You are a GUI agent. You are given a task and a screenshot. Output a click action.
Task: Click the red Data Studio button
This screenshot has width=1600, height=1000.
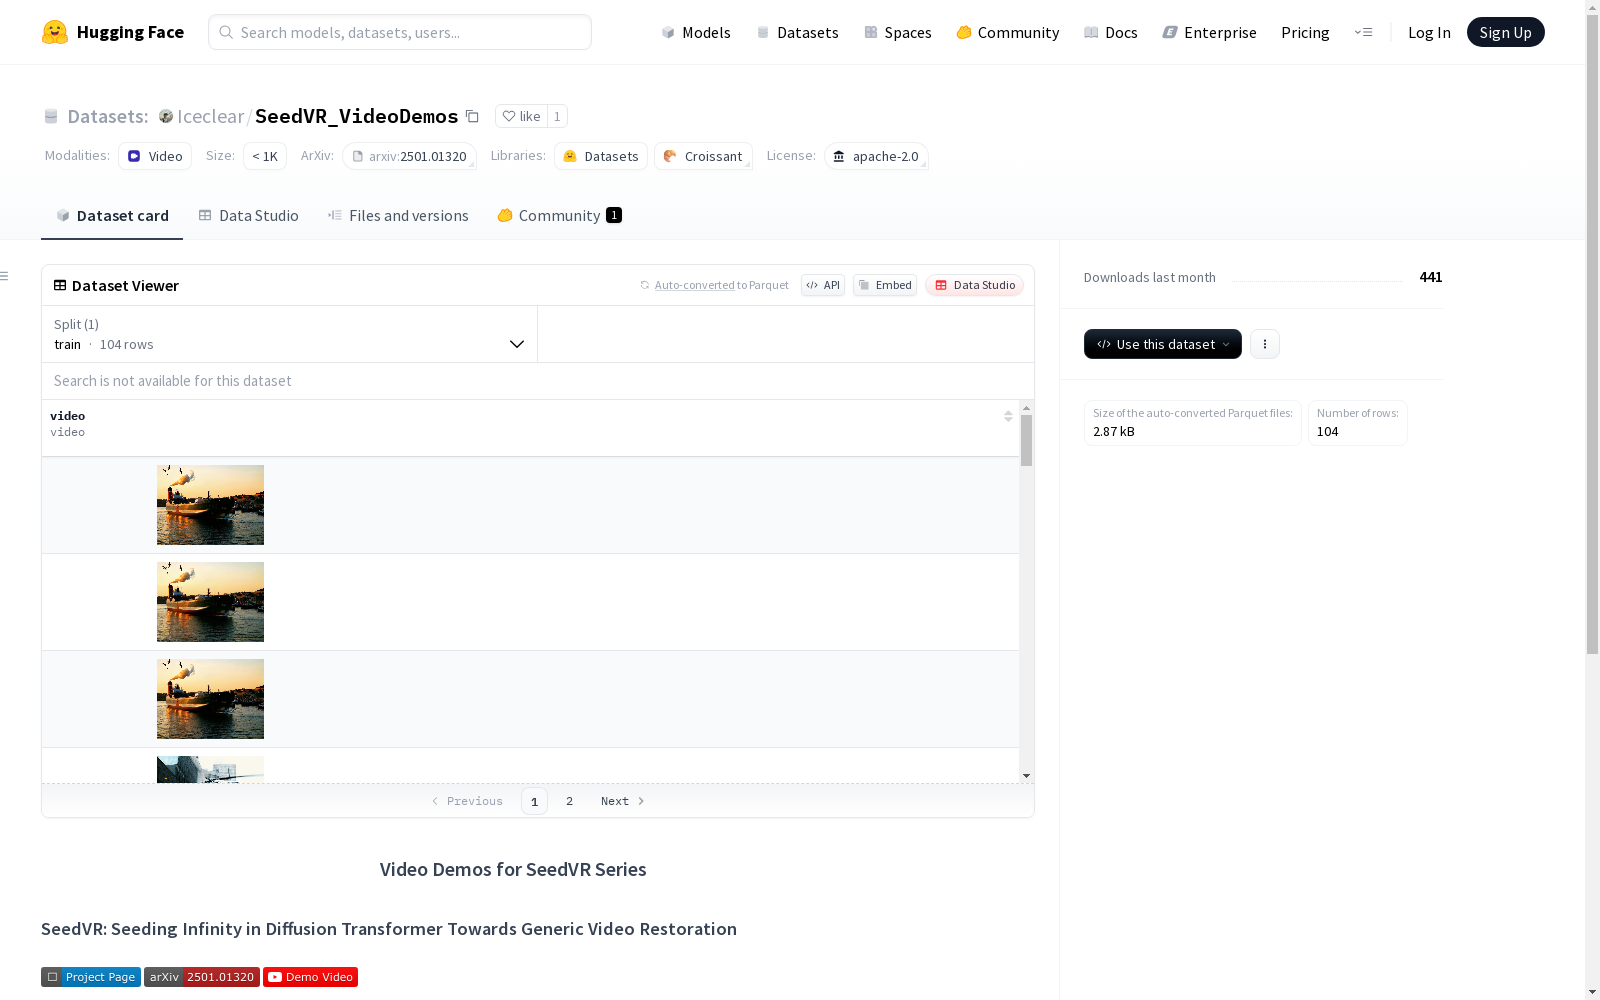point(975,285)
